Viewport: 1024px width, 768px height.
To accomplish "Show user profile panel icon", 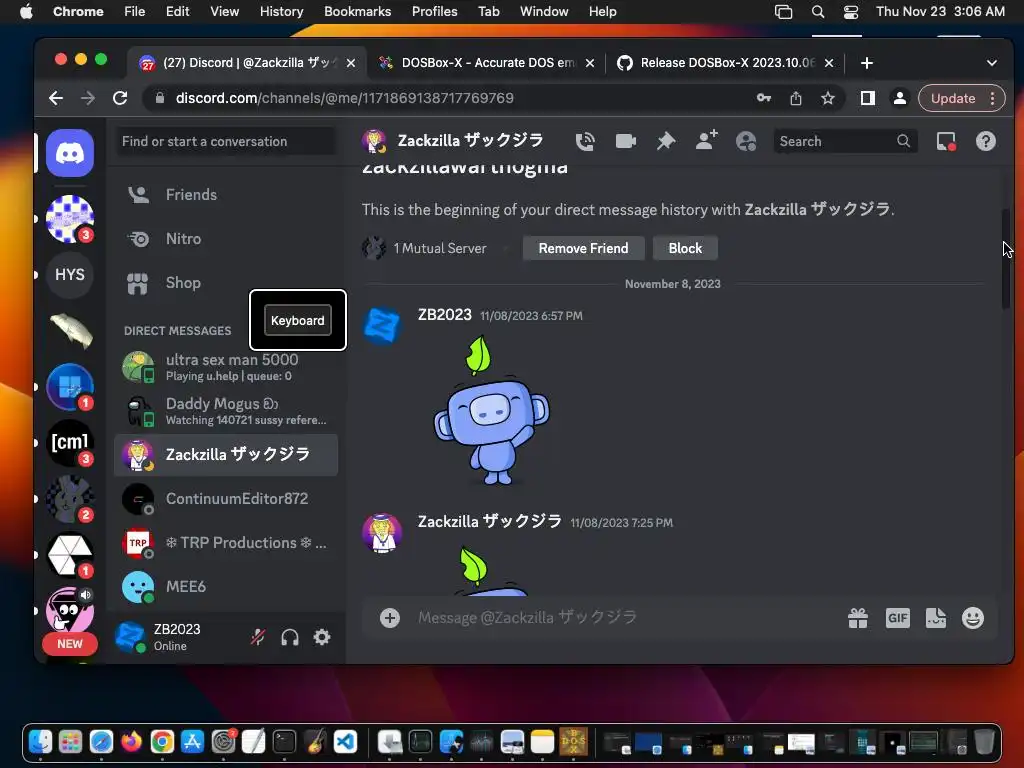I will click(746, 141).
